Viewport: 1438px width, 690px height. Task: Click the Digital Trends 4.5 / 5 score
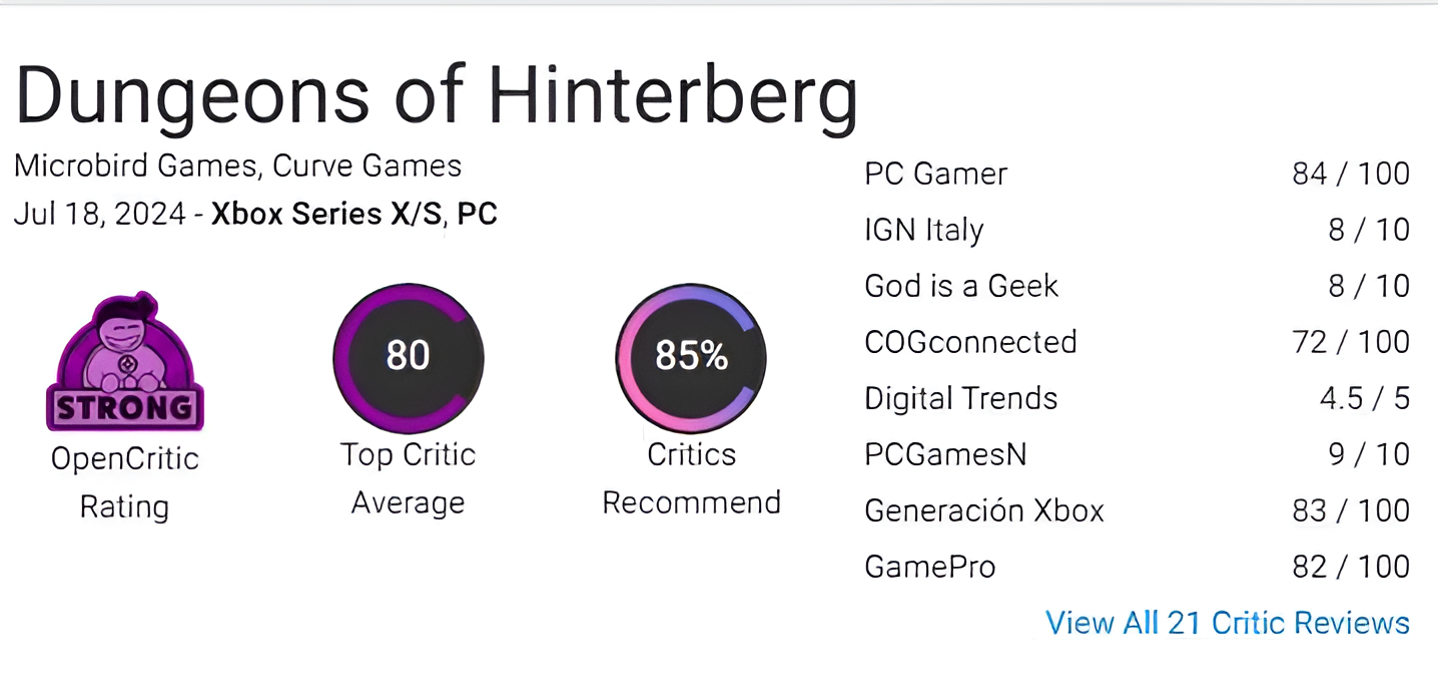pyautogui.click(x=1365, y=398)
